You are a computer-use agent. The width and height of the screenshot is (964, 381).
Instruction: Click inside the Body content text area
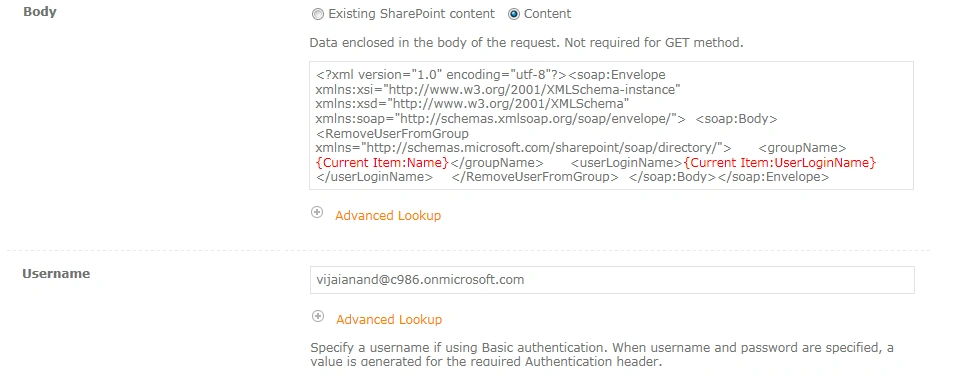(x=611, y=125)
